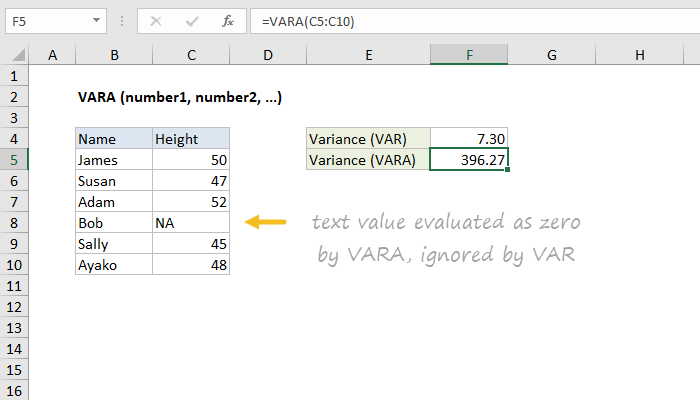
Task: Select column F header
Action: 469,55
